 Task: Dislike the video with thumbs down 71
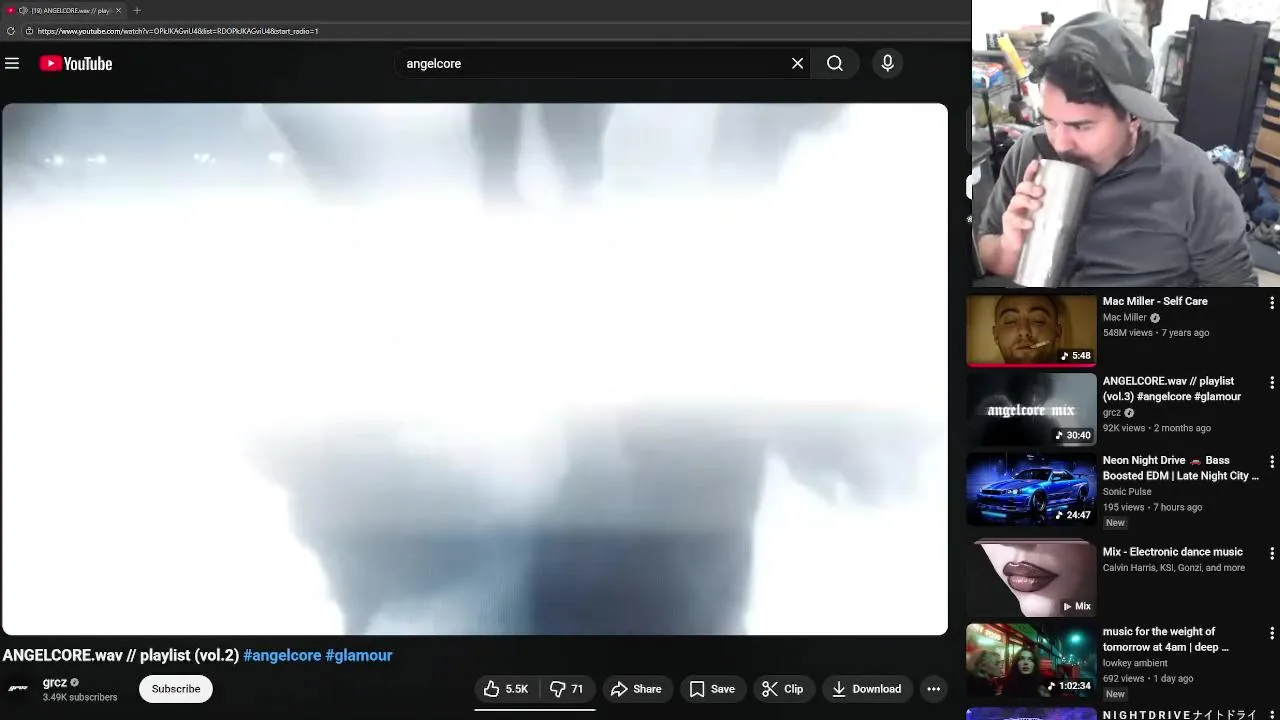point(567,689)
